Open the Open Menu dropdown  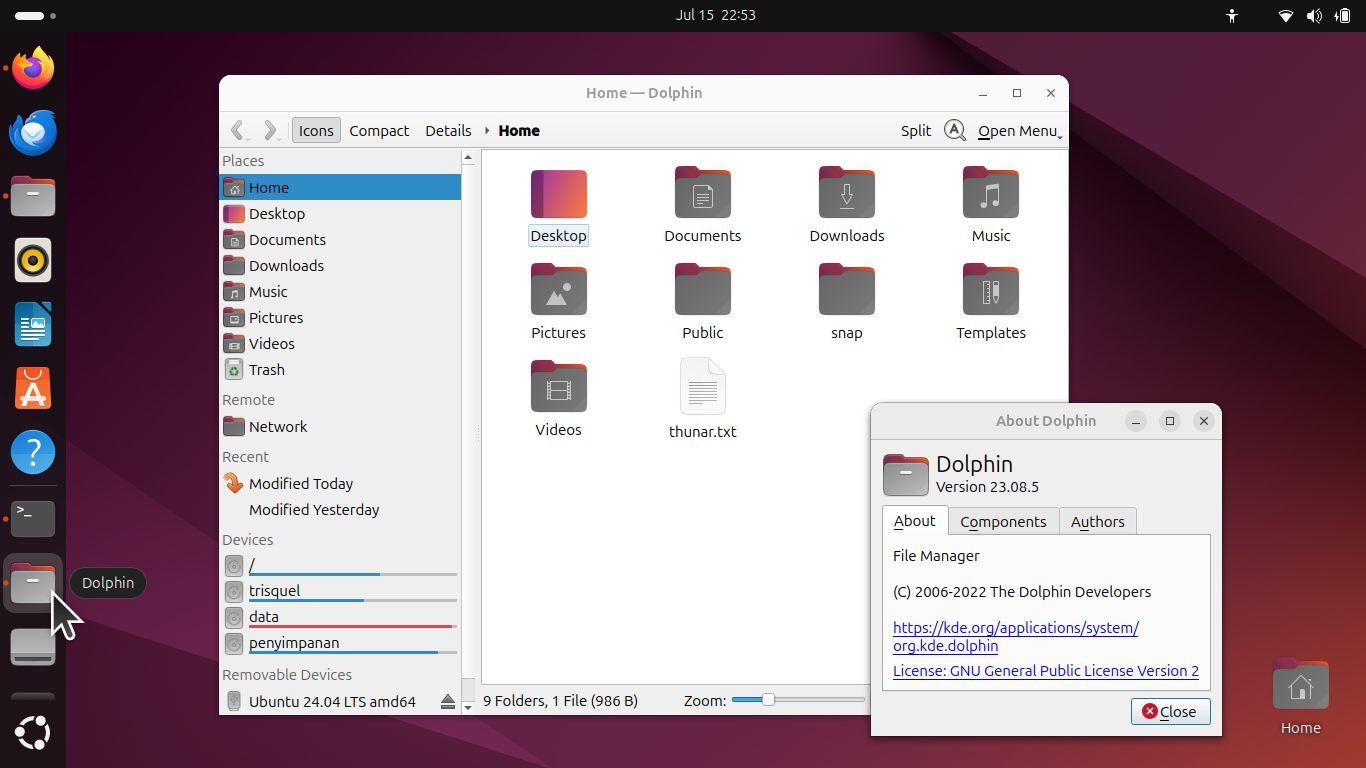[x=1018, y=130]
